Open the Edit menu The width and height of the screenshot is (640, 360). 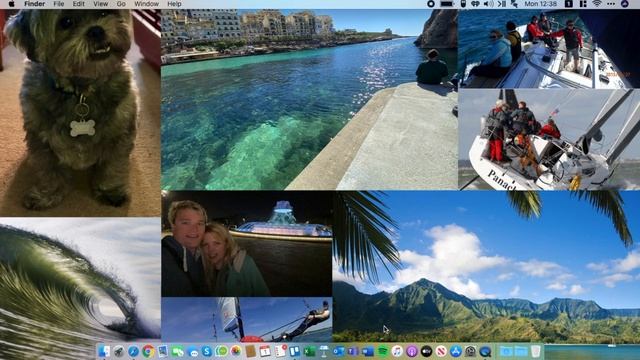click(78, 4)
